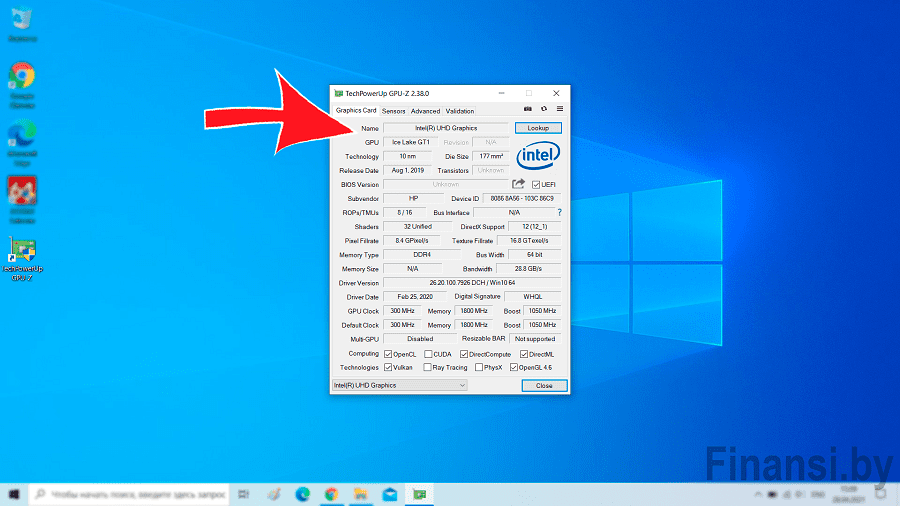Click the BIOS export share icon
Viewport: 900px width, 506px height.
pos(518,184)
